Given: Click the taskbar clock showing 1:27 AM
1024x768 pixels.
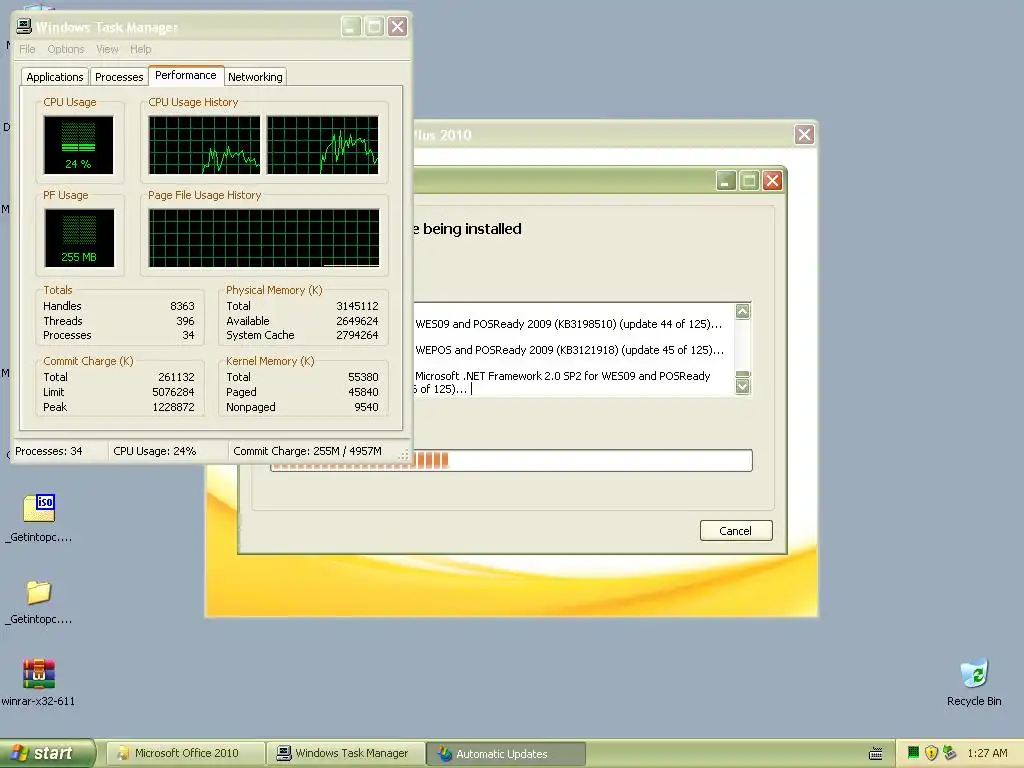Looking at the screenshot, I should coord(987,753).
